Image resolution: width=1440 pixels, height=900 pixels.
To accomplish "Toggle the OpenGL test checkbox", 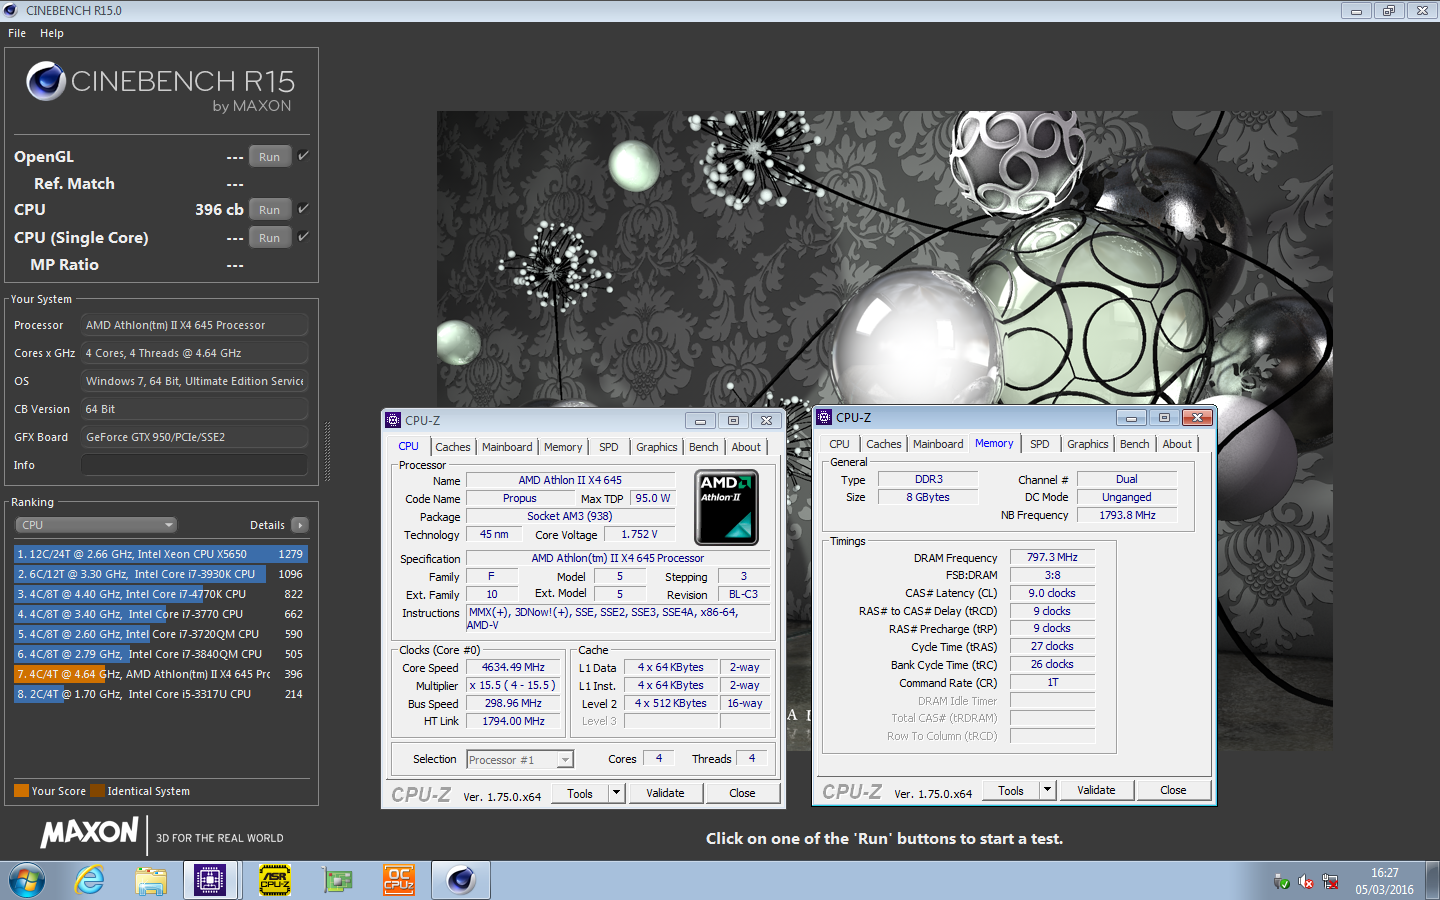I will pyautogui.click(x=303, y=156).
